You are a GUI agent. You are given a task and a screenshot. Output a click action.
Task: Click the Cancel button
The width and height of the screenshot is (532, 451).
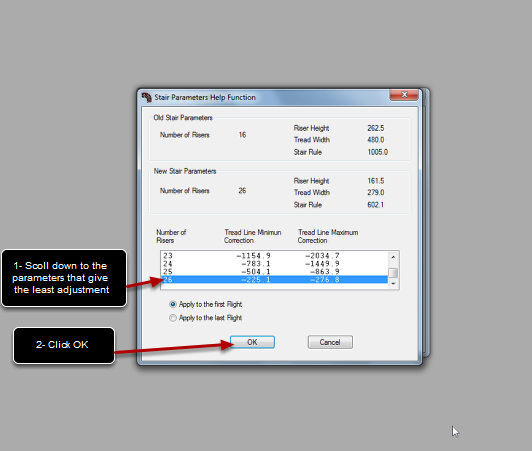[x=330, y=342]
